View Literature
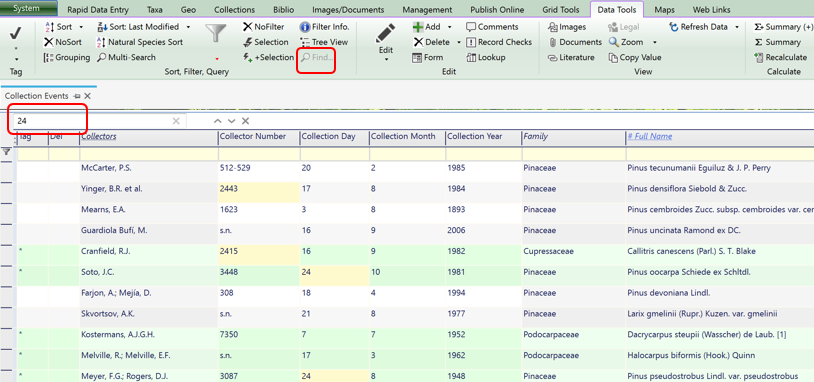Viewport: 814px width, 382px height. (x=572, y=58)
